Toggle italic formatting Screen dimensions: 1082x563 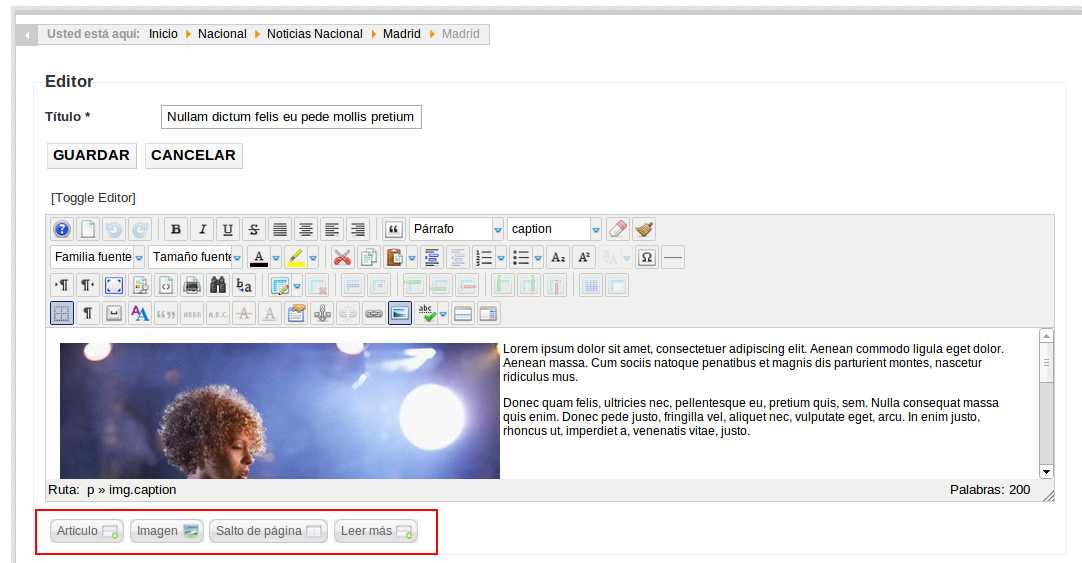202,229
